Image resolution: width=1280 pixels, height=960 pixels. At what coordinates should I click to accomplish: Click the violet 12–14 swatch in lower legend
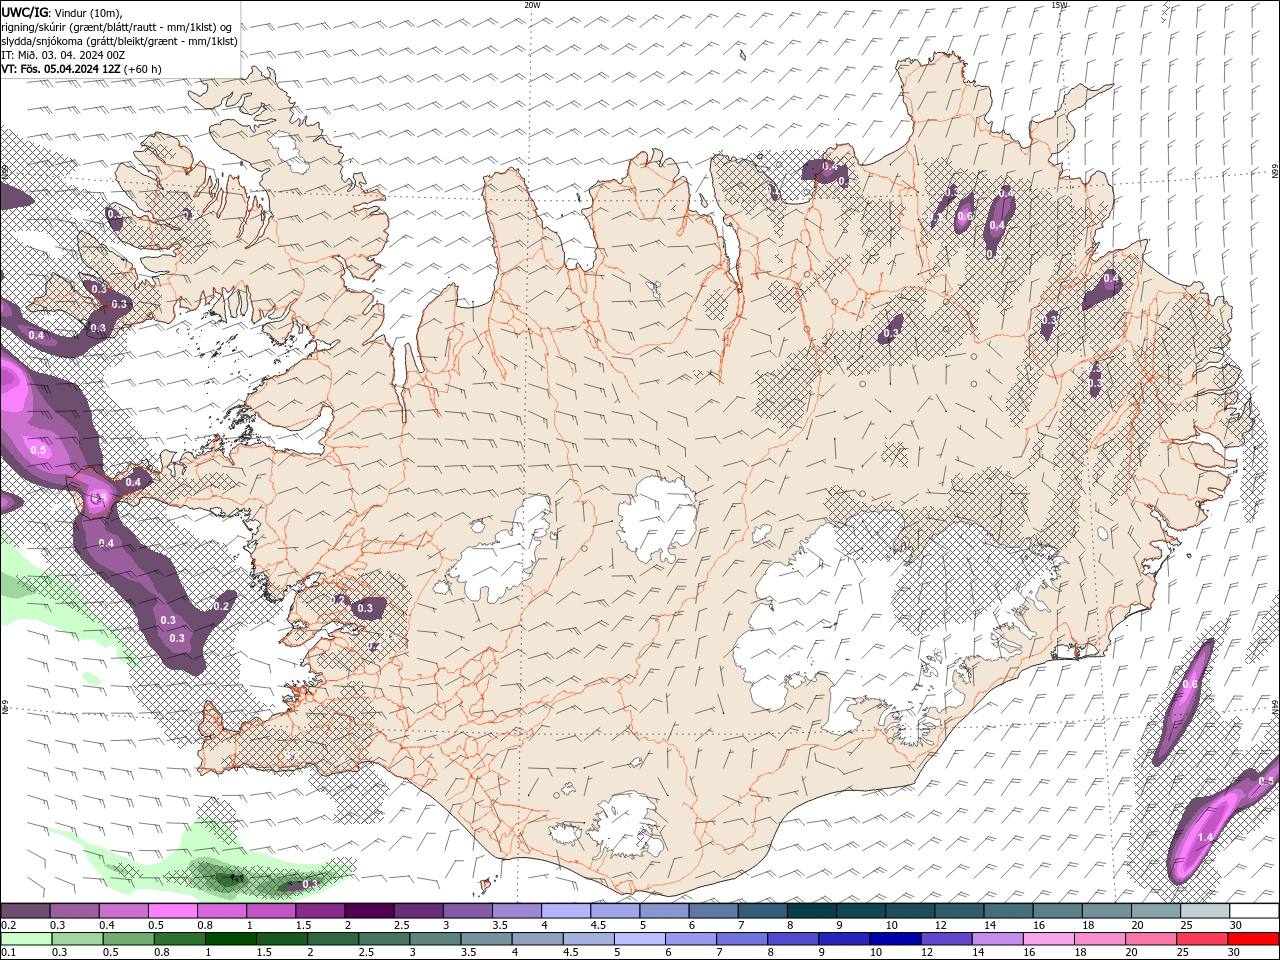(x=946, y=939)
